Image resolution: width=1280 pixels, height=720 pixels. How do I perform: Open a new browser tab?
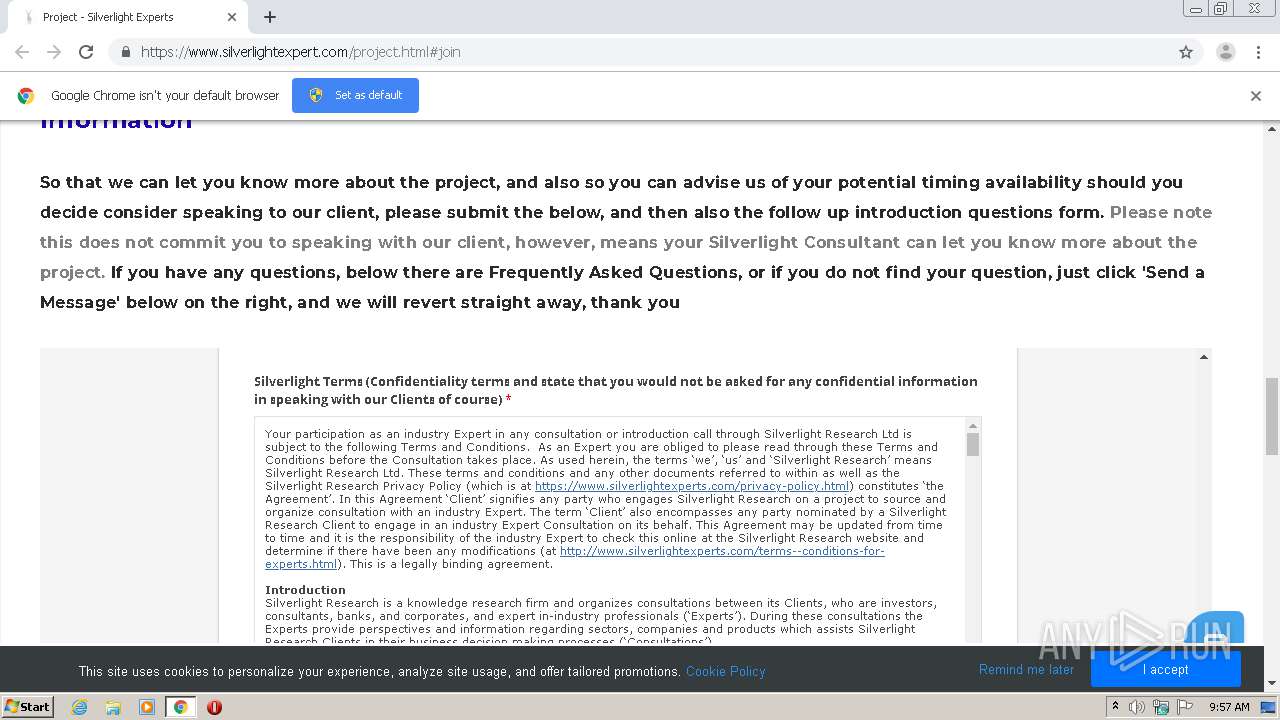270,17
